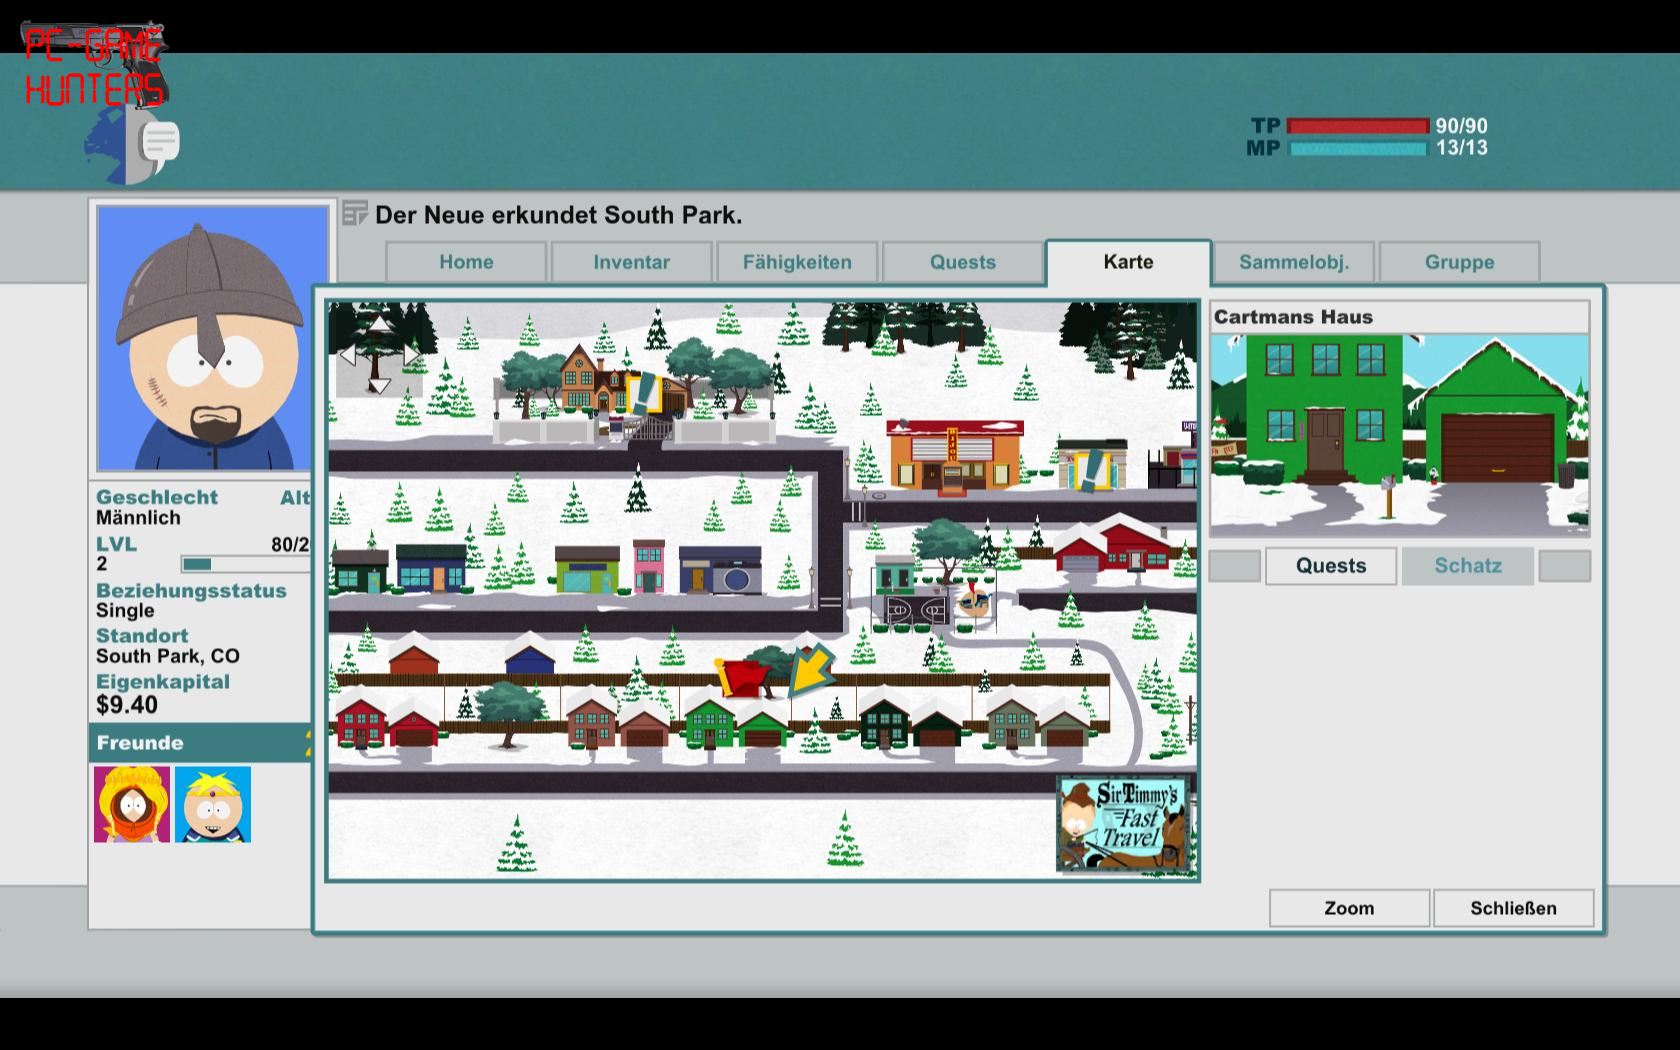Click the "90/90" TP value
This screenshot has width=1680, height=1050.
point(1461,126)
